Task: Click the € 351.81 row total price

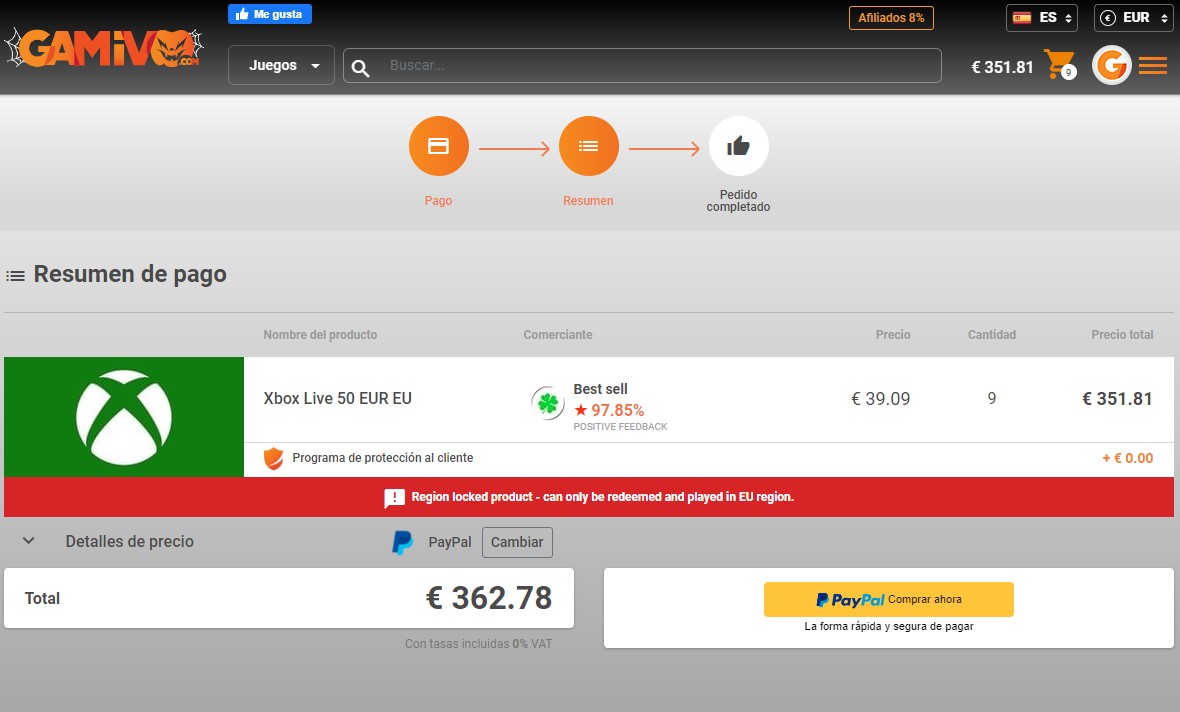Action: click(x=1117, y=399)
